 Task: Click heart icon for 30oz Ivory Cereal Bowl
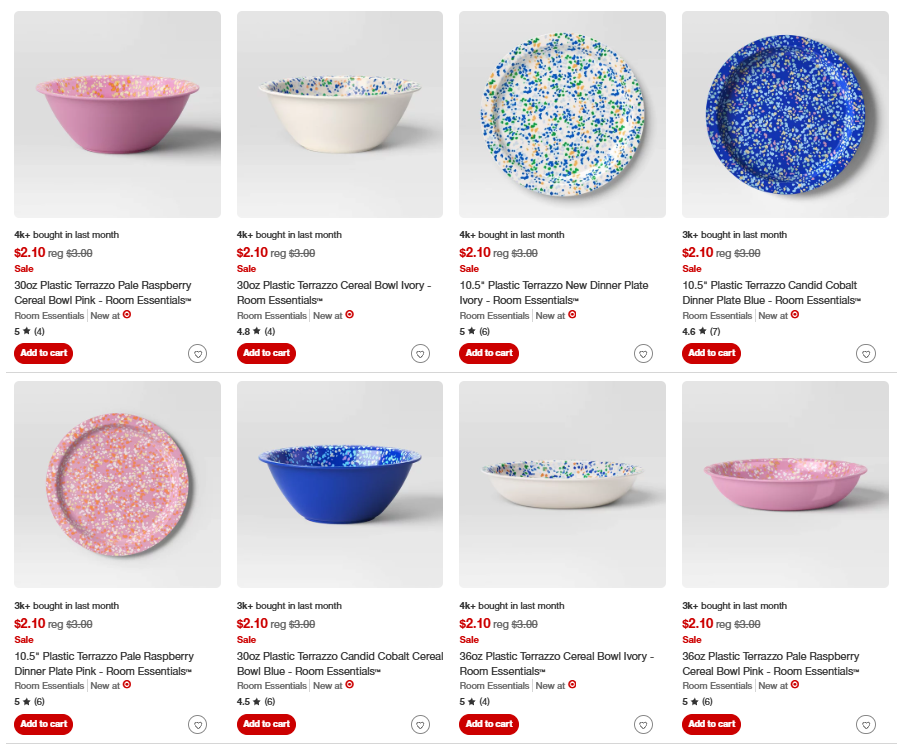click(x=420, y=353)
